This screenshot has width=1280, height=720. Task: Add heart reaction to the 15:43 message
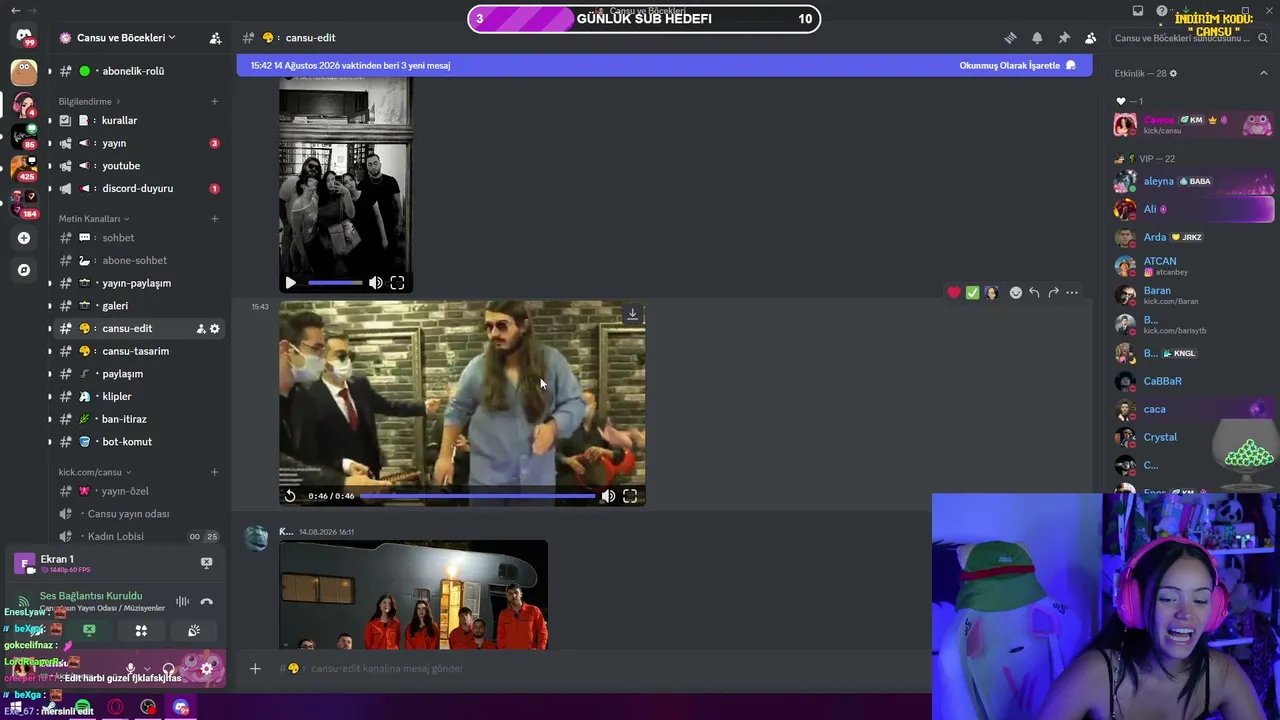pyautogui.click(x=954, y=292)
